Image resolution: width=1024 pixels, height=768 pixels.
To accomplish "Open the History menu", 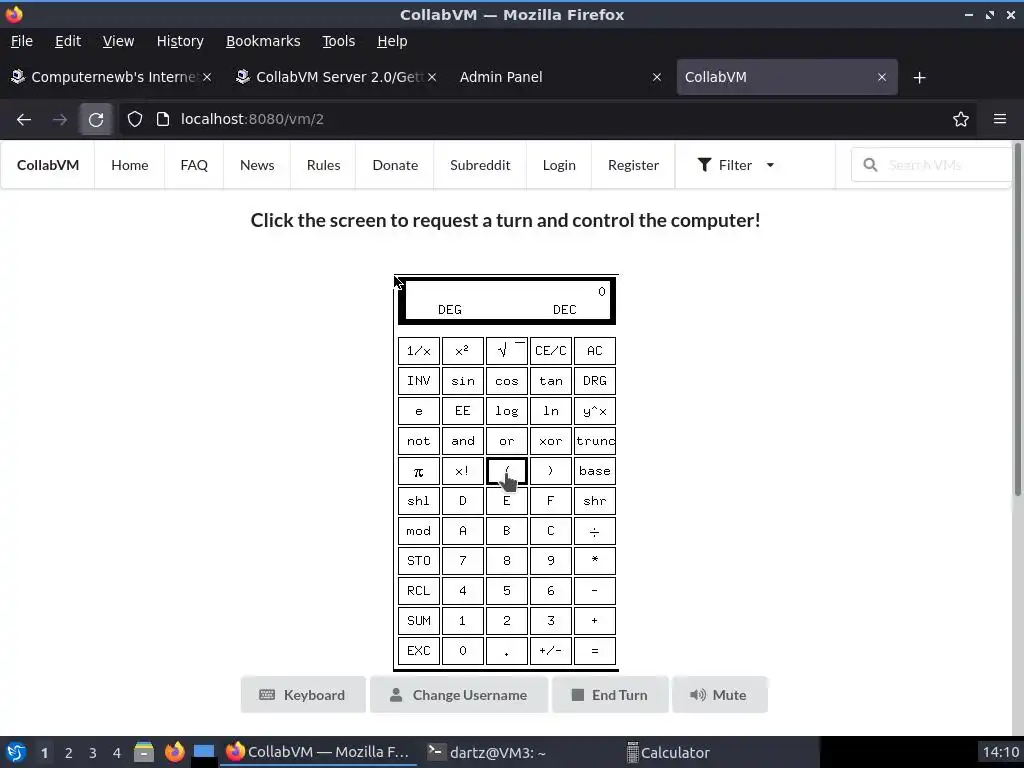I will point(180,41).
